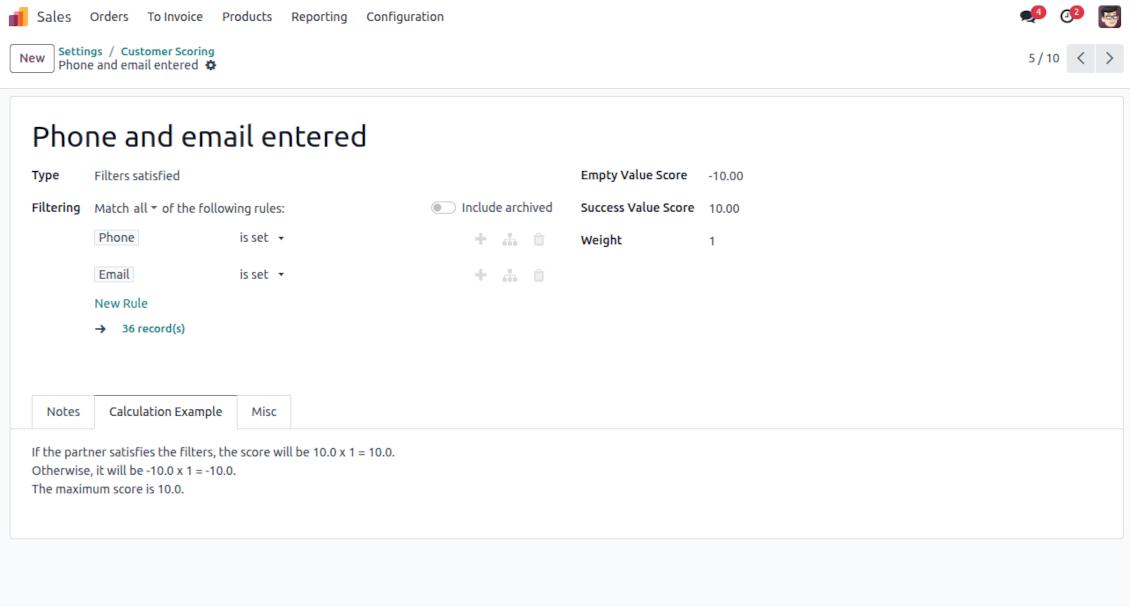Go to the next record arrow
Viewport: 1130px width, 607px height.
(1109, 58)
